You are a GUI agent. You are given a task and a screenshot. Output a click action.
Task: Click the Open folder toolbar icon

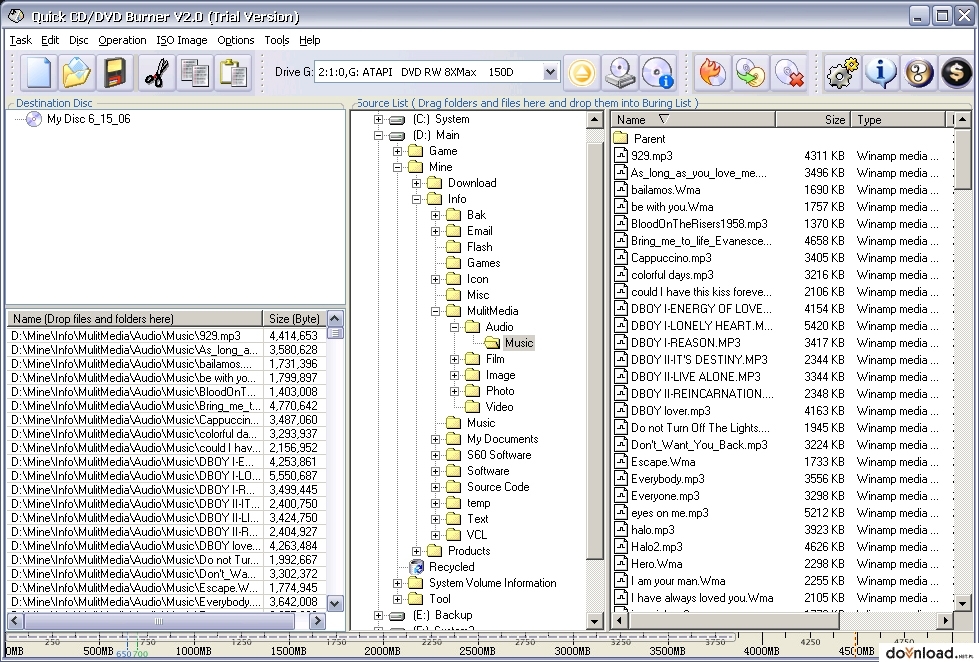(x=77, y=72)
